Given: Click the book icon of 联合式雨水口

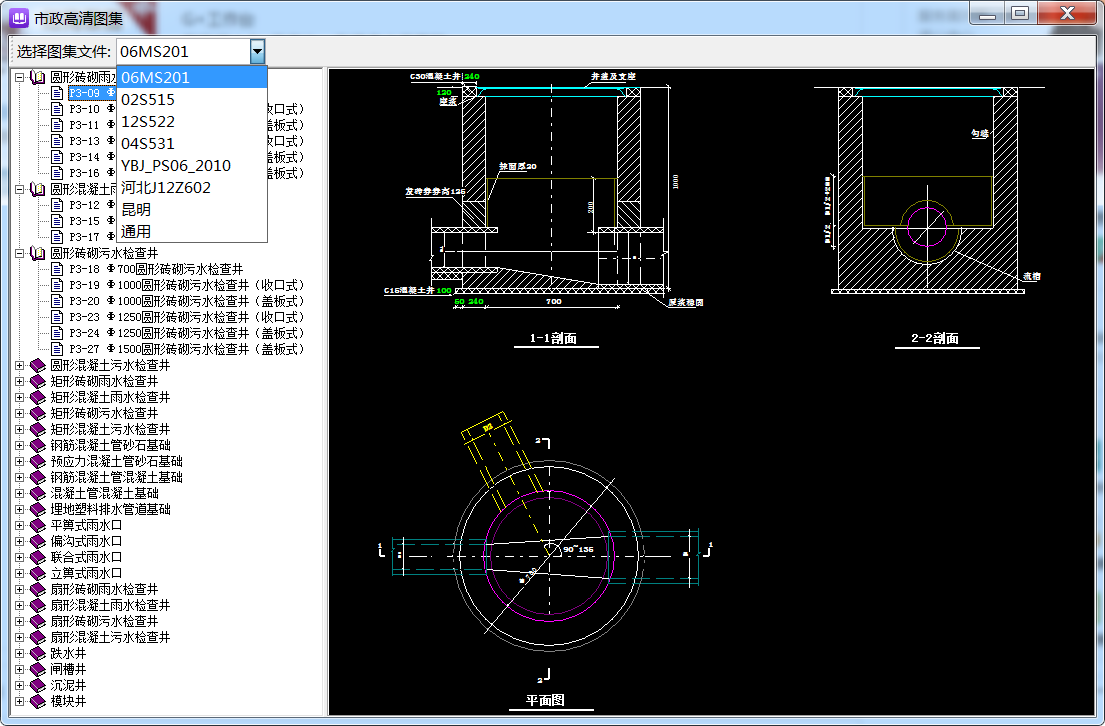Looking at the screenshot, I should pos(37,558).
